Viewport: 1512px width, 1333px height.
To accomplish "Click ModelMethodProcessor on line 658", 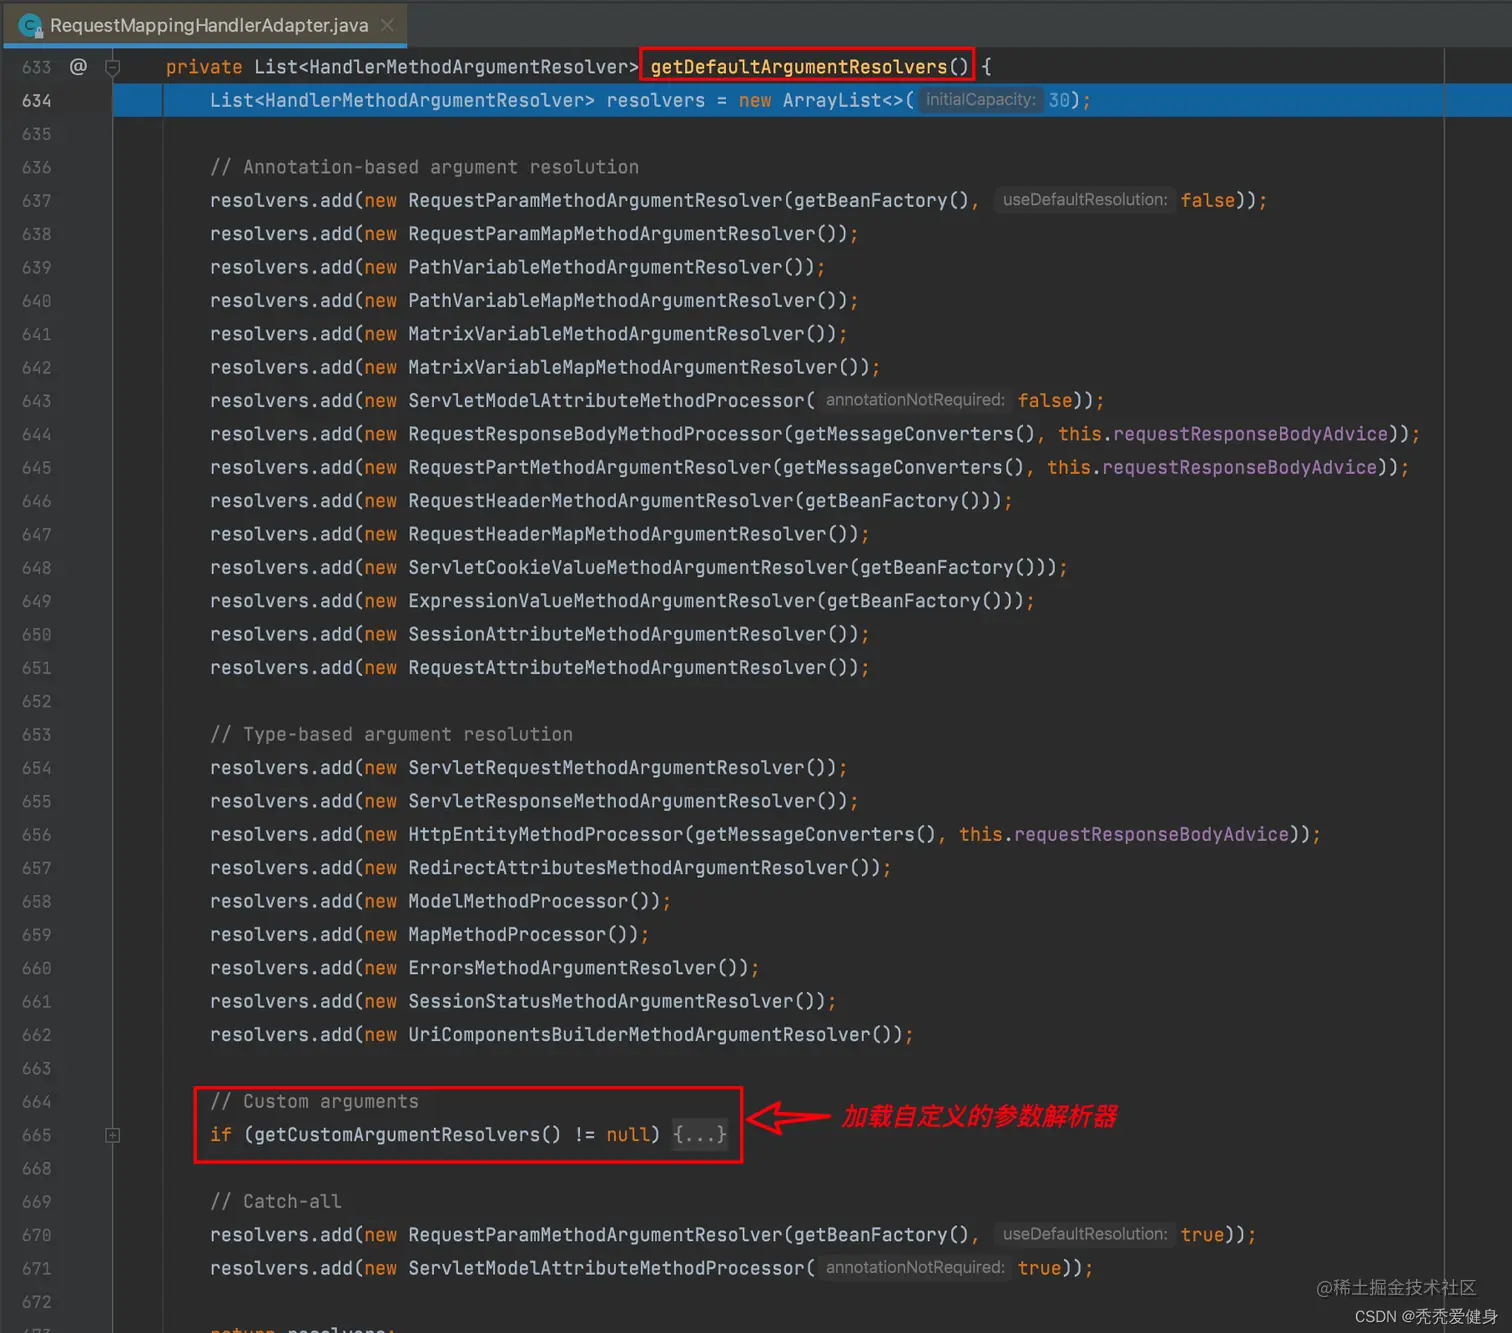I will 518,901.
